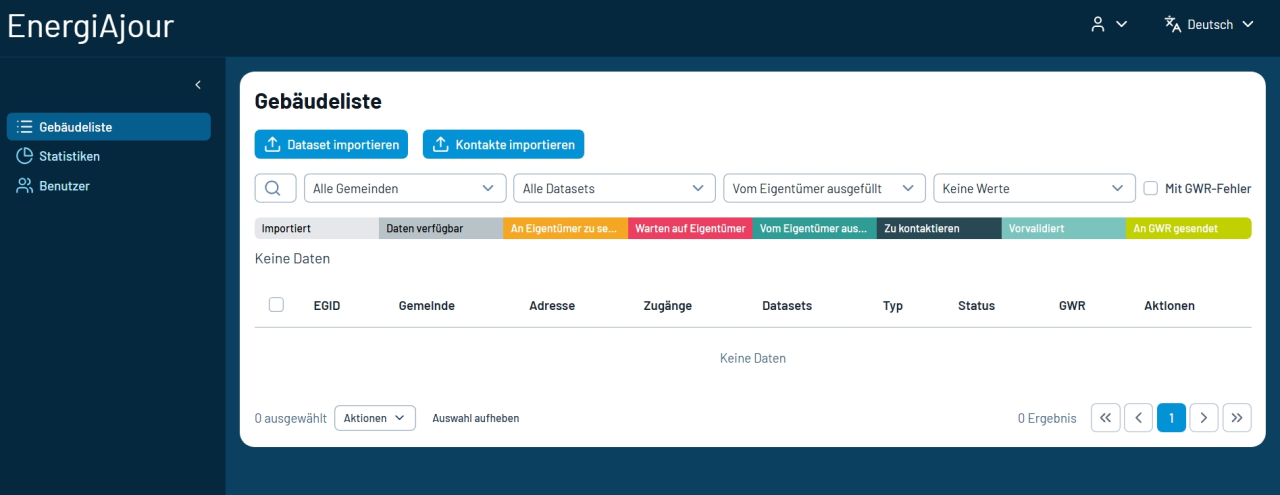The width and height of the screenshot is (1280, 495).
Task: Go to the first page of results
Action: tap(1105, 418)
